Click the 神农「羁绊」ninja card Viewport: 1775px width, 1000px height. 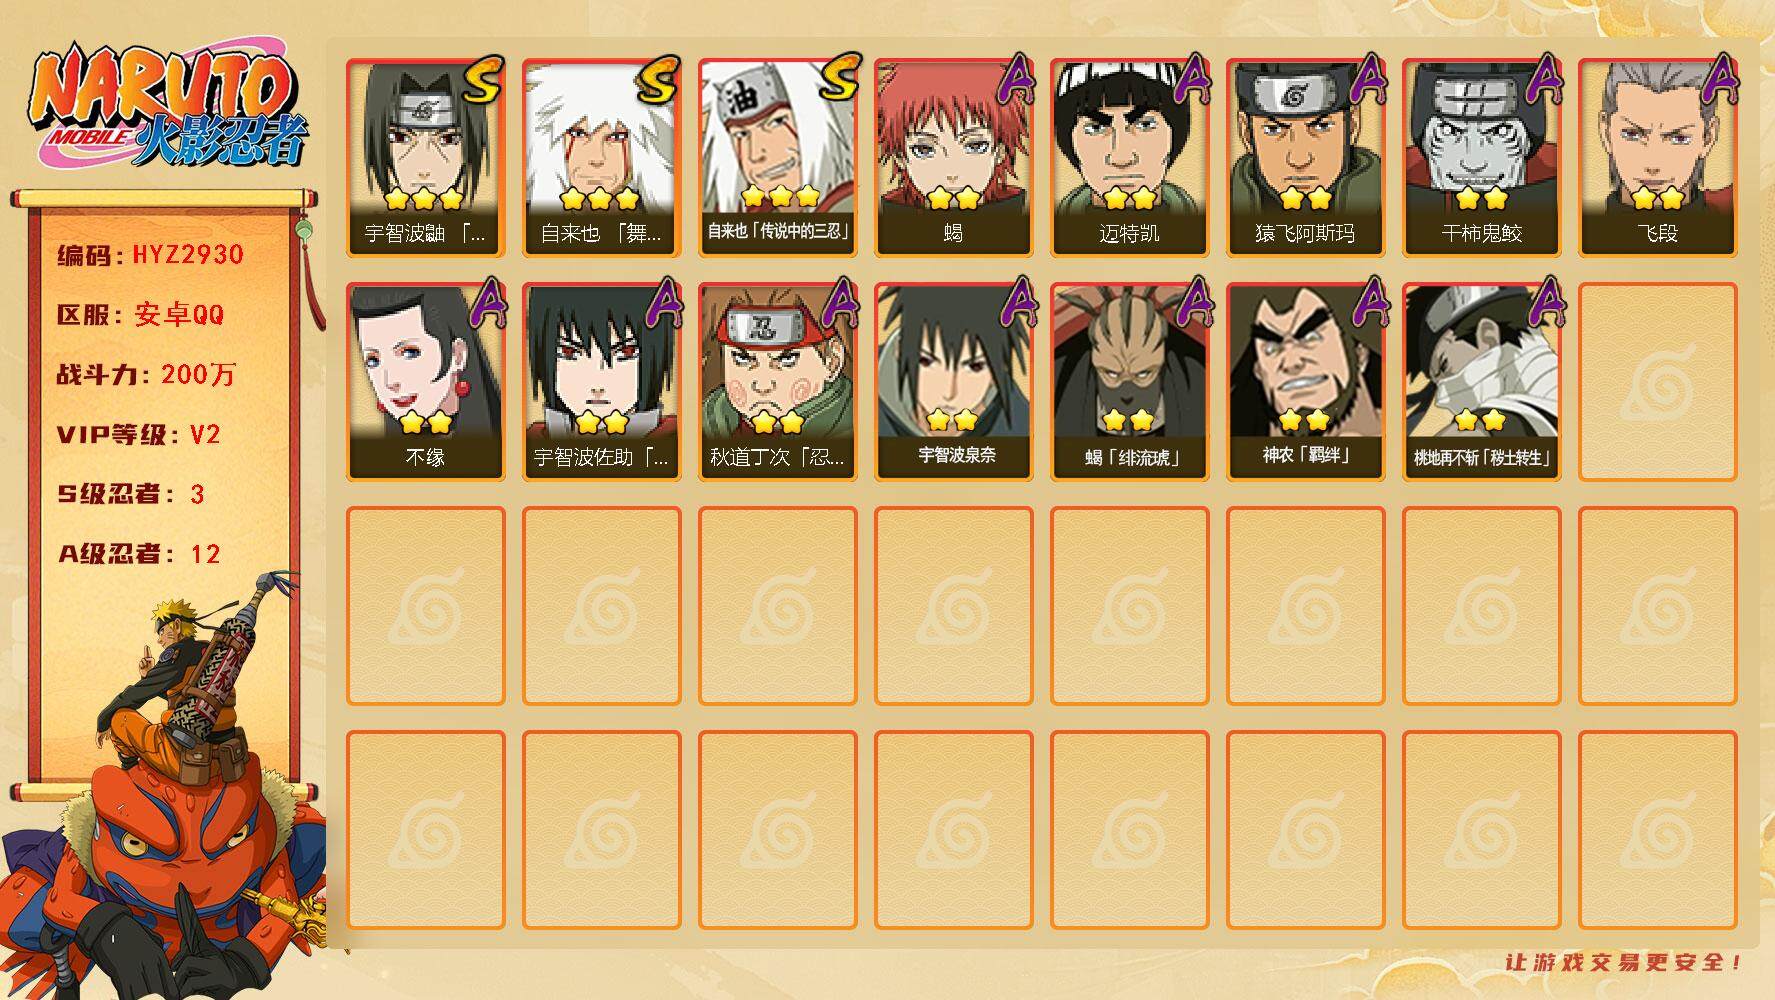tap(1306, 382)
